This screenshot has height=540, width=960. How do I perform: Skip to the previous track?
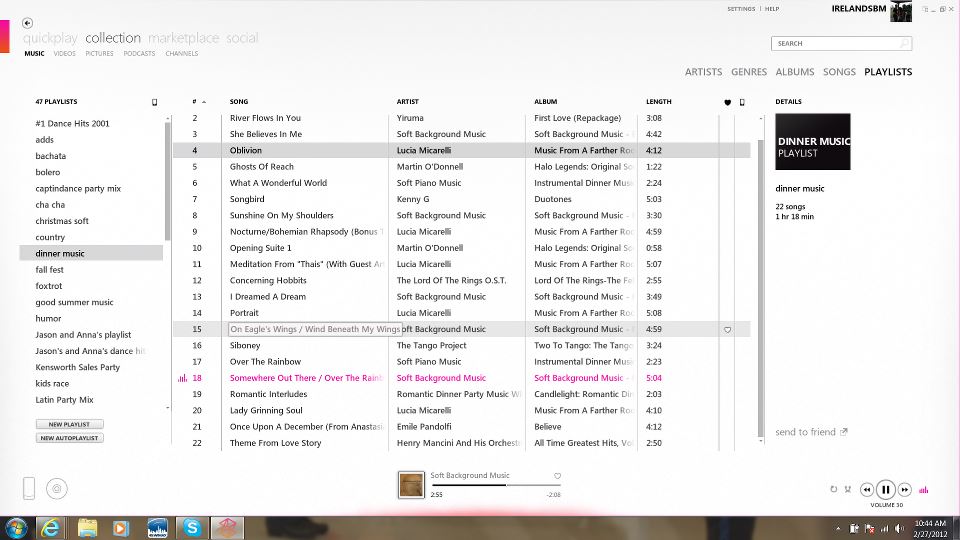(x=866, y=490)
